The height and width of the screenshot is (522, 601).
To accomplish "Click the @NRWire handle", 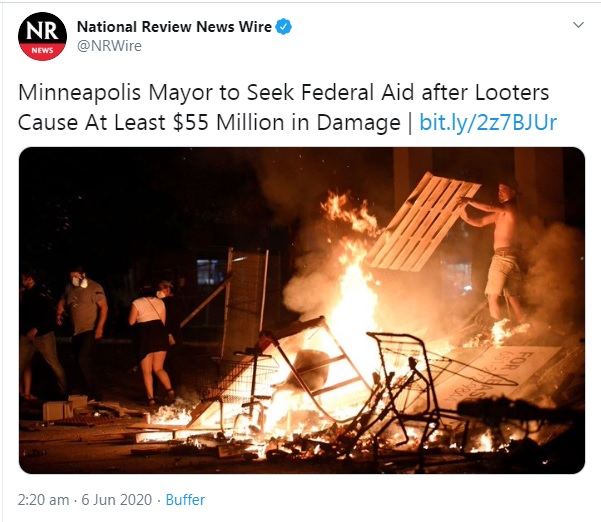I will click(x=109, y=46).
